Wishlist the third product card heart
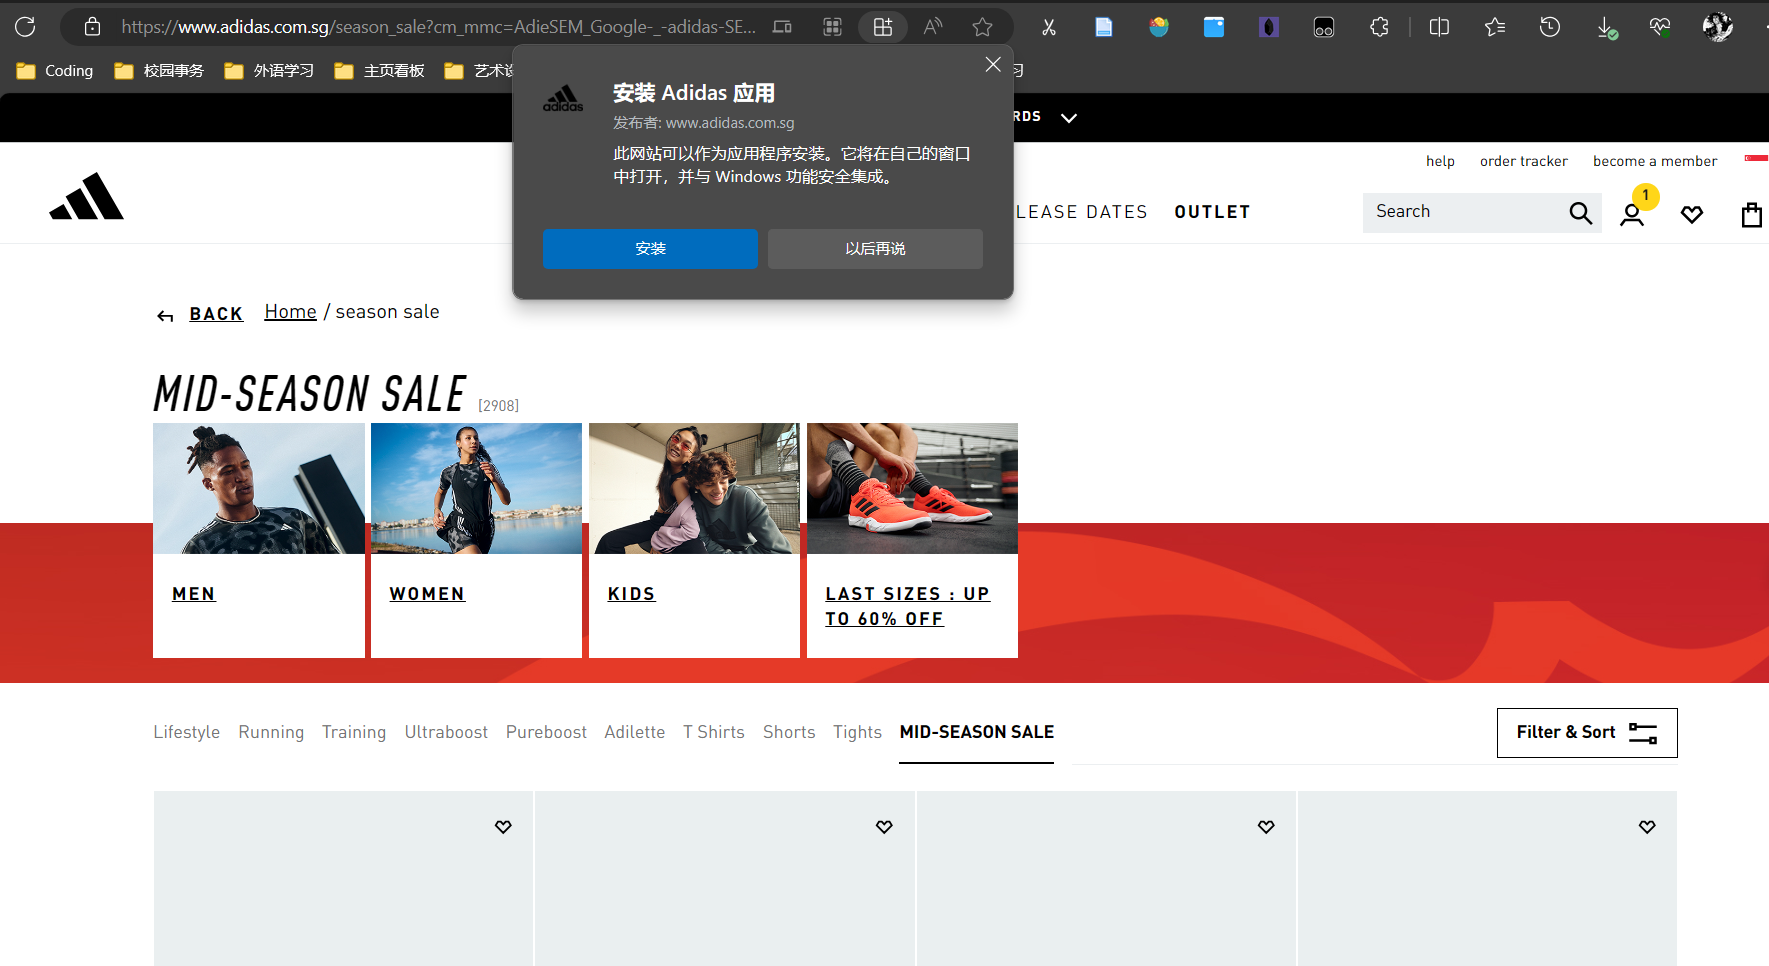Image resolution: width=1769 pixels, height=966 pixels. 1266,827
